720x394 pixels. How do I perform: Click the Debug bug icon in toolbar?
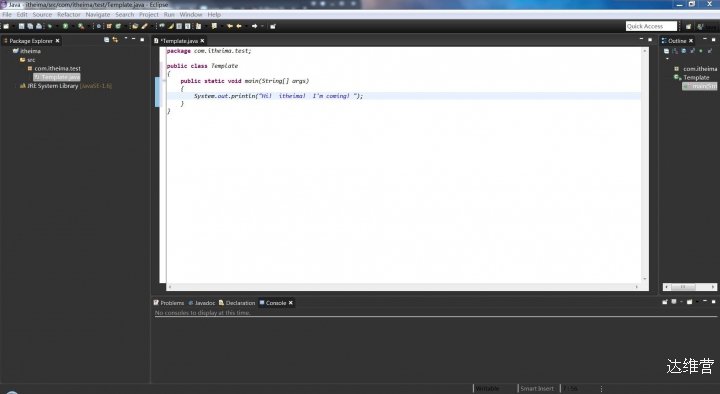(x=50, y=26)
